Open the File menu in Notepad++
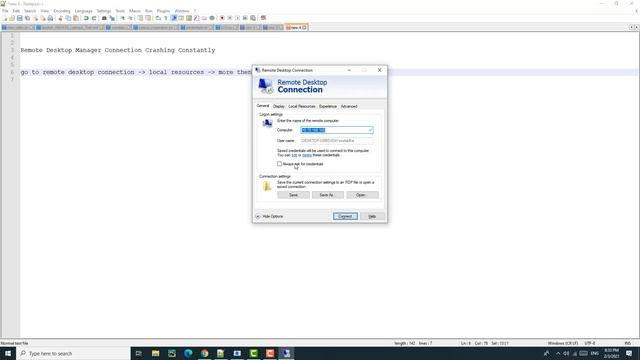The width and height of the screenshot is (640, 360). pyautogui.click(x=5, y=11)
